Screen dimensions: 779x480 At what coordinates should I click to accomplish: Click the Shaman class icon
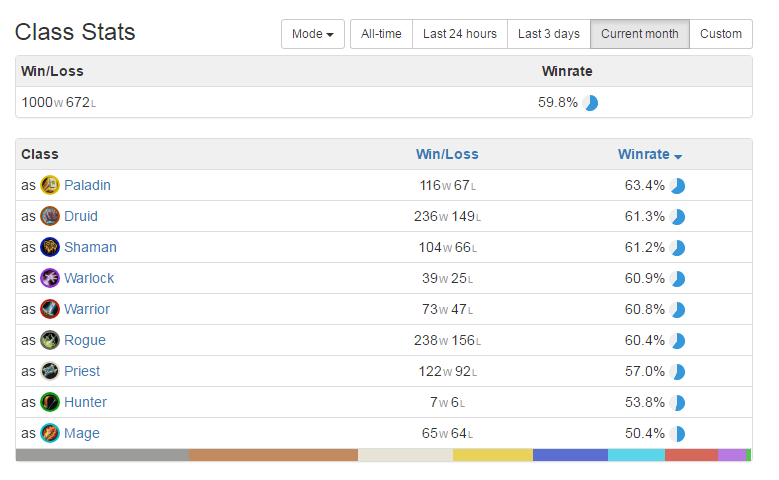pos(50,247)
